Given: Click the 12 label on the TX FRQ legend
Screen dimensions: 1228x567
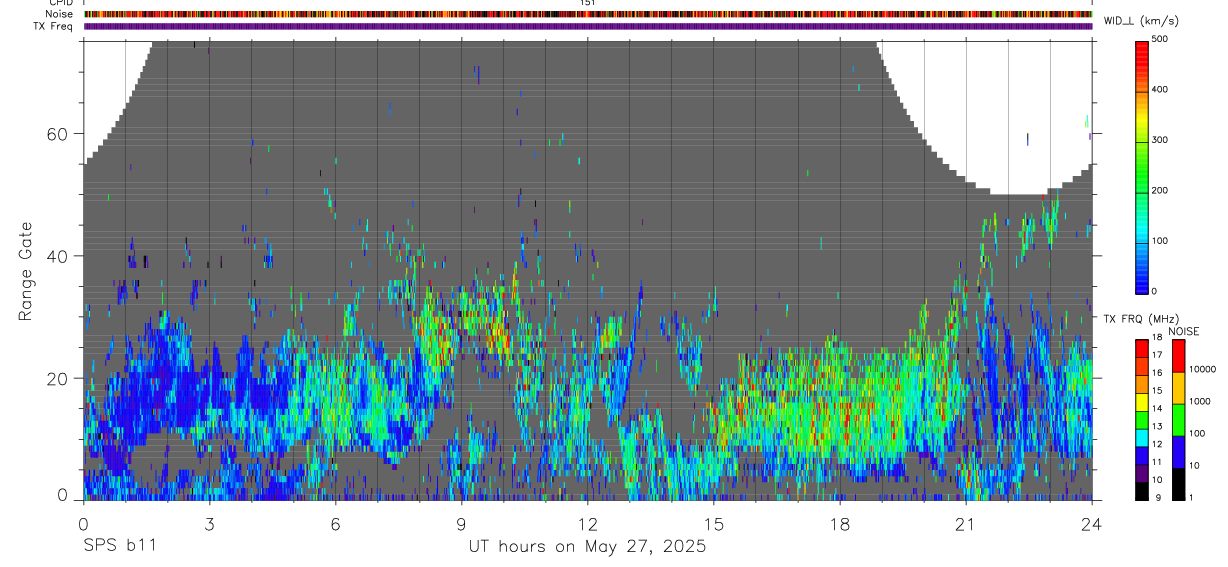Looking at the screenshot, I should point(1158,444).
